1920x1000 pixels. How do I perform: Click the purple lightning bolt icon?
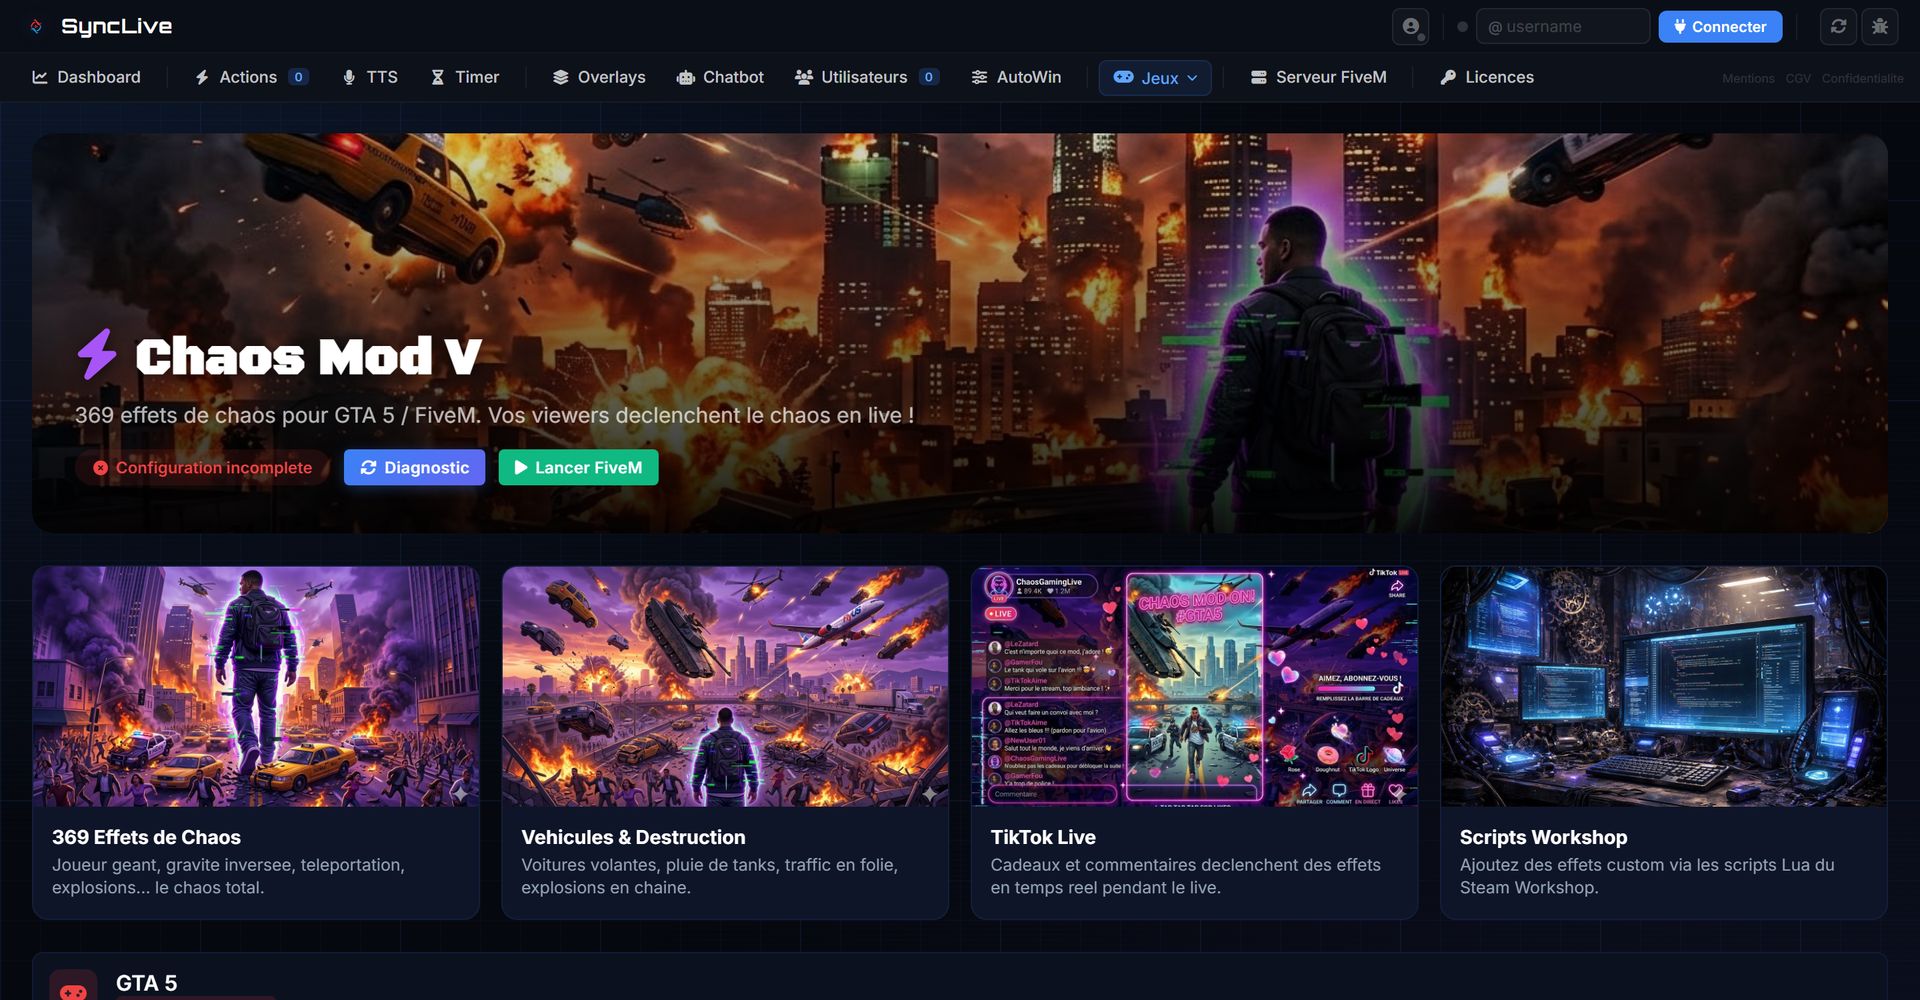[x=97, y=355]
